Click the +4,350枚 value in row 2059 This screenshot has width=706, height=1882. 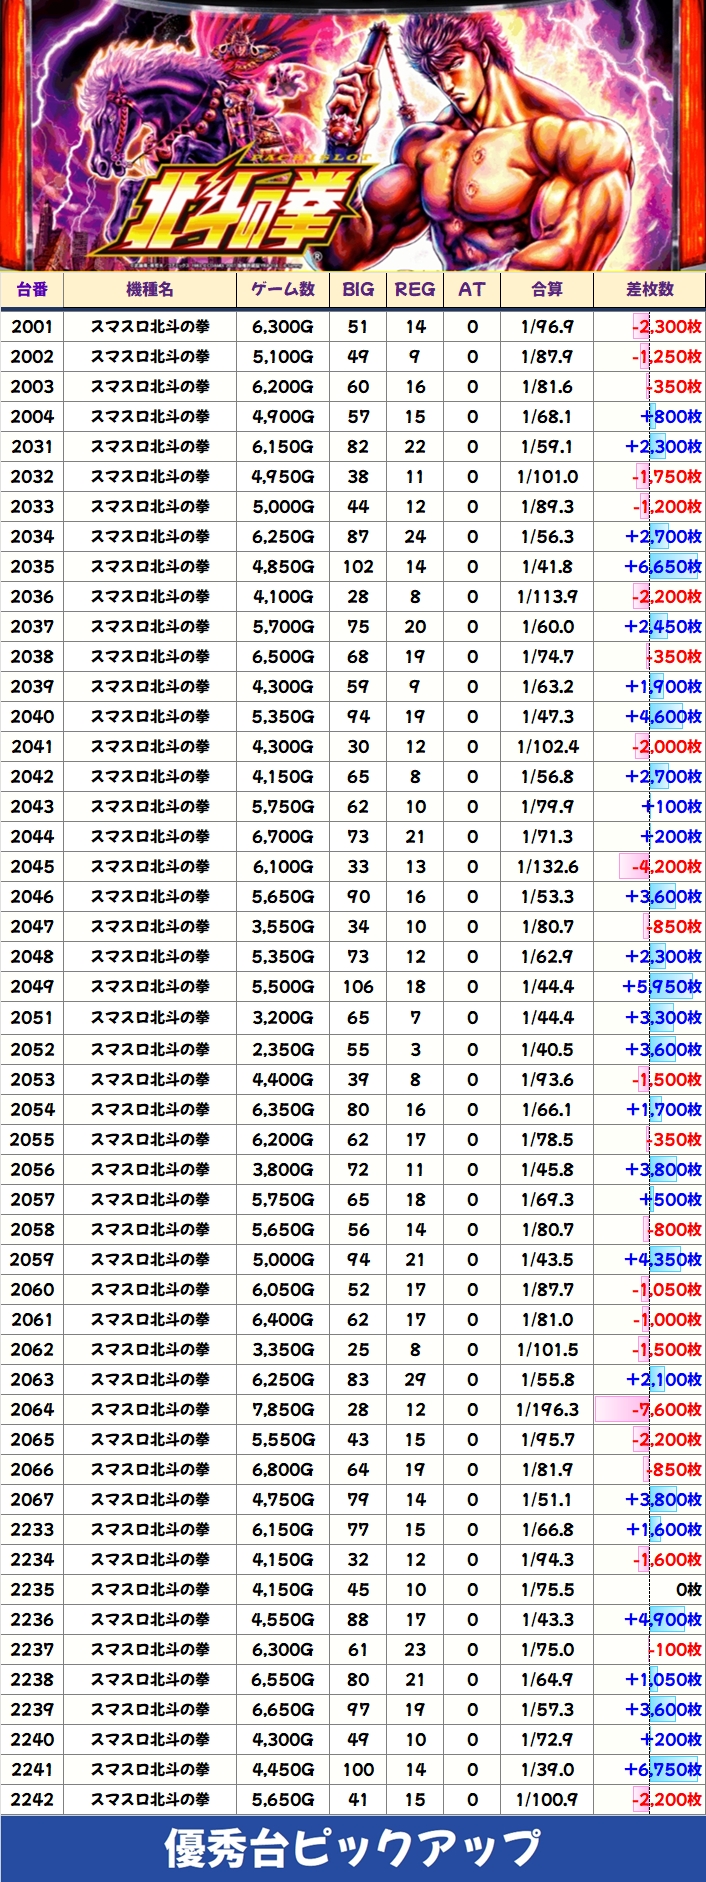coord(663,1259)
